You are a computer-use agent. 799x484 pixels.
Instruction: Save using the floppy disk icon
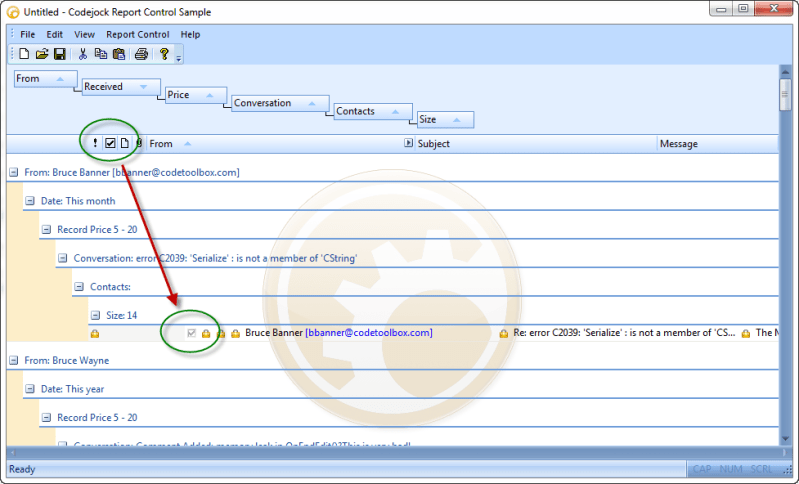[60, 53]
